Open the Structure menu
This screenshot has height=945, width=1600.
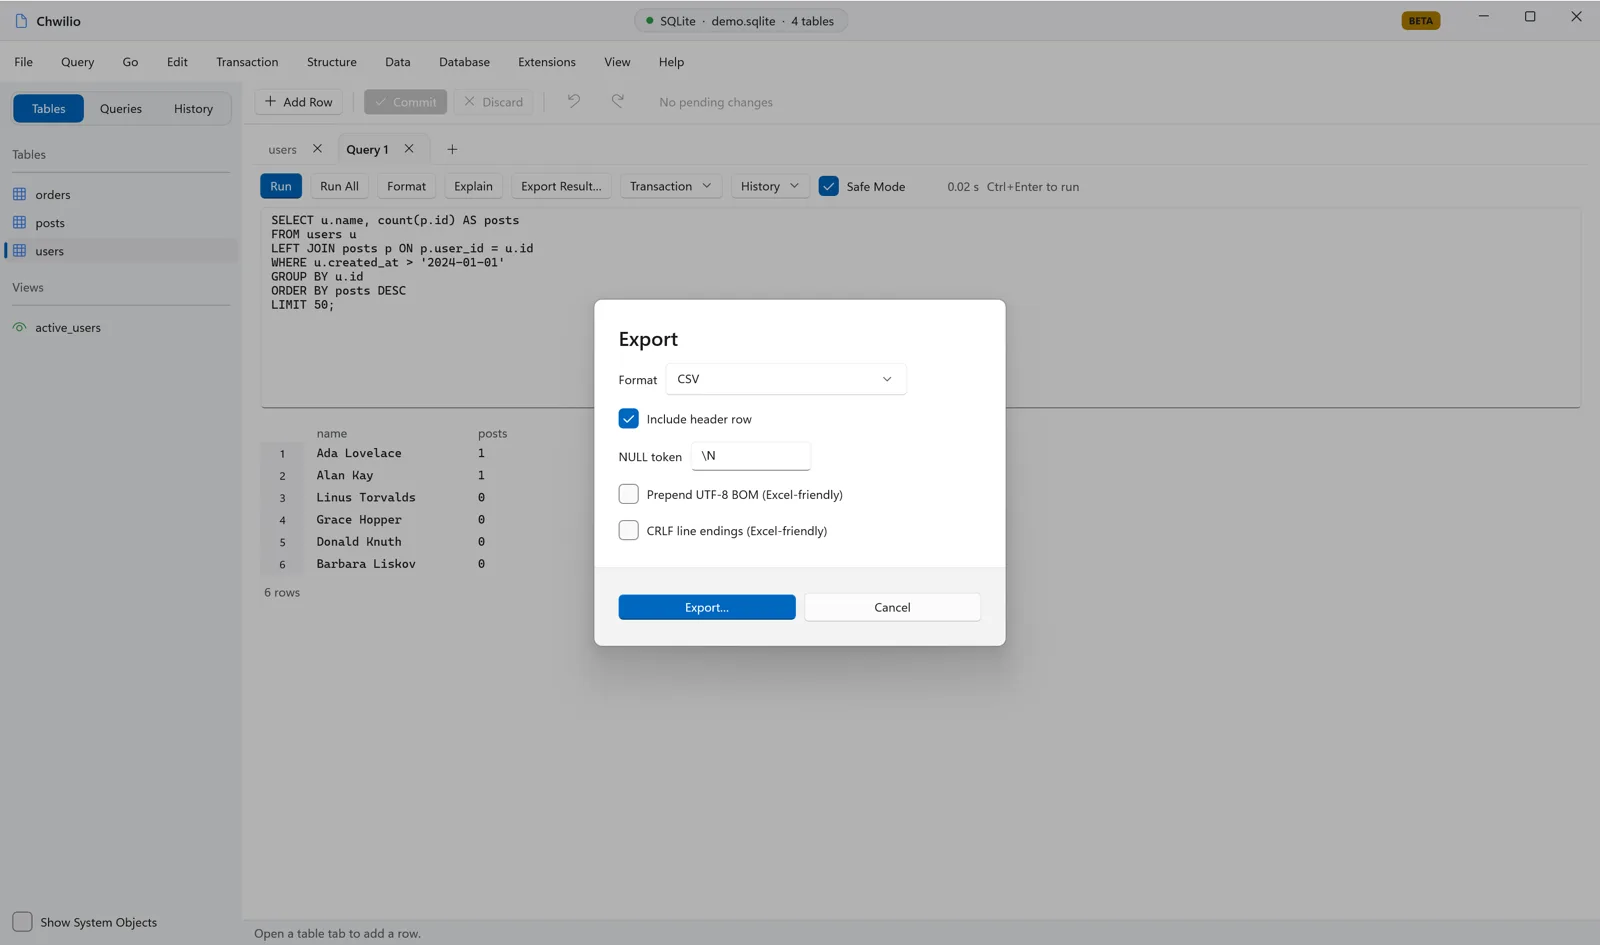point(331,62)
